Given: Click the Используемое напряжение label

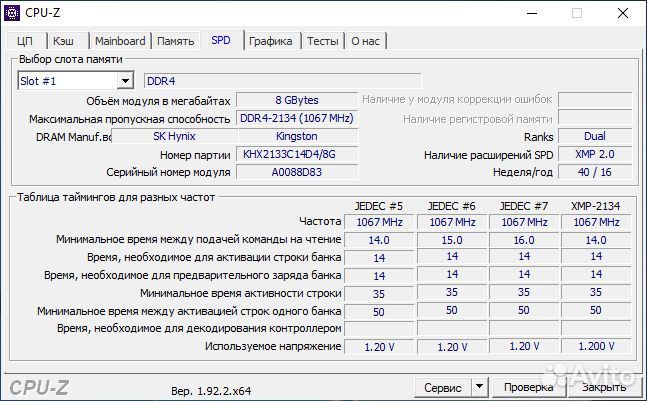Looking at the screenshot, I should 273,347.
